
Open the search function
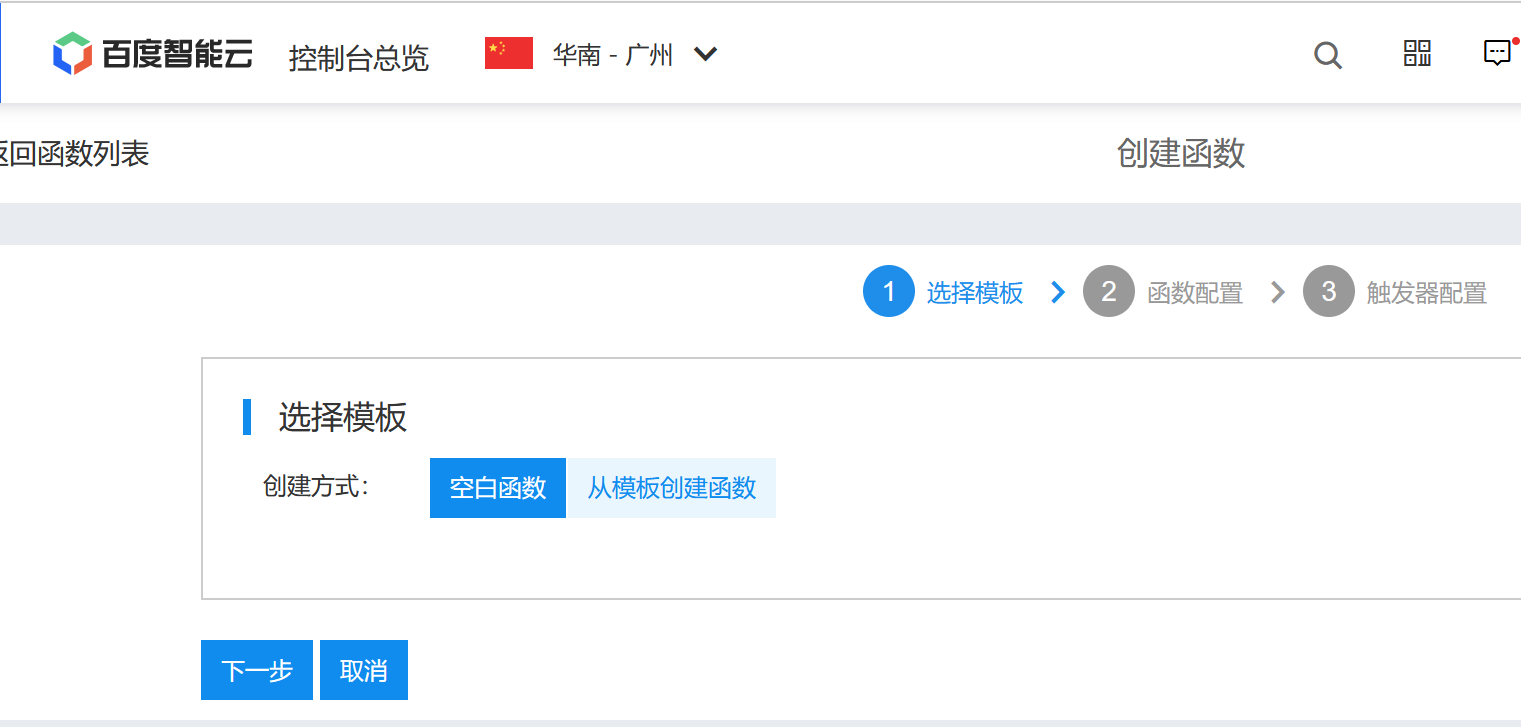pyautogui.click(x=1328, y=55)
